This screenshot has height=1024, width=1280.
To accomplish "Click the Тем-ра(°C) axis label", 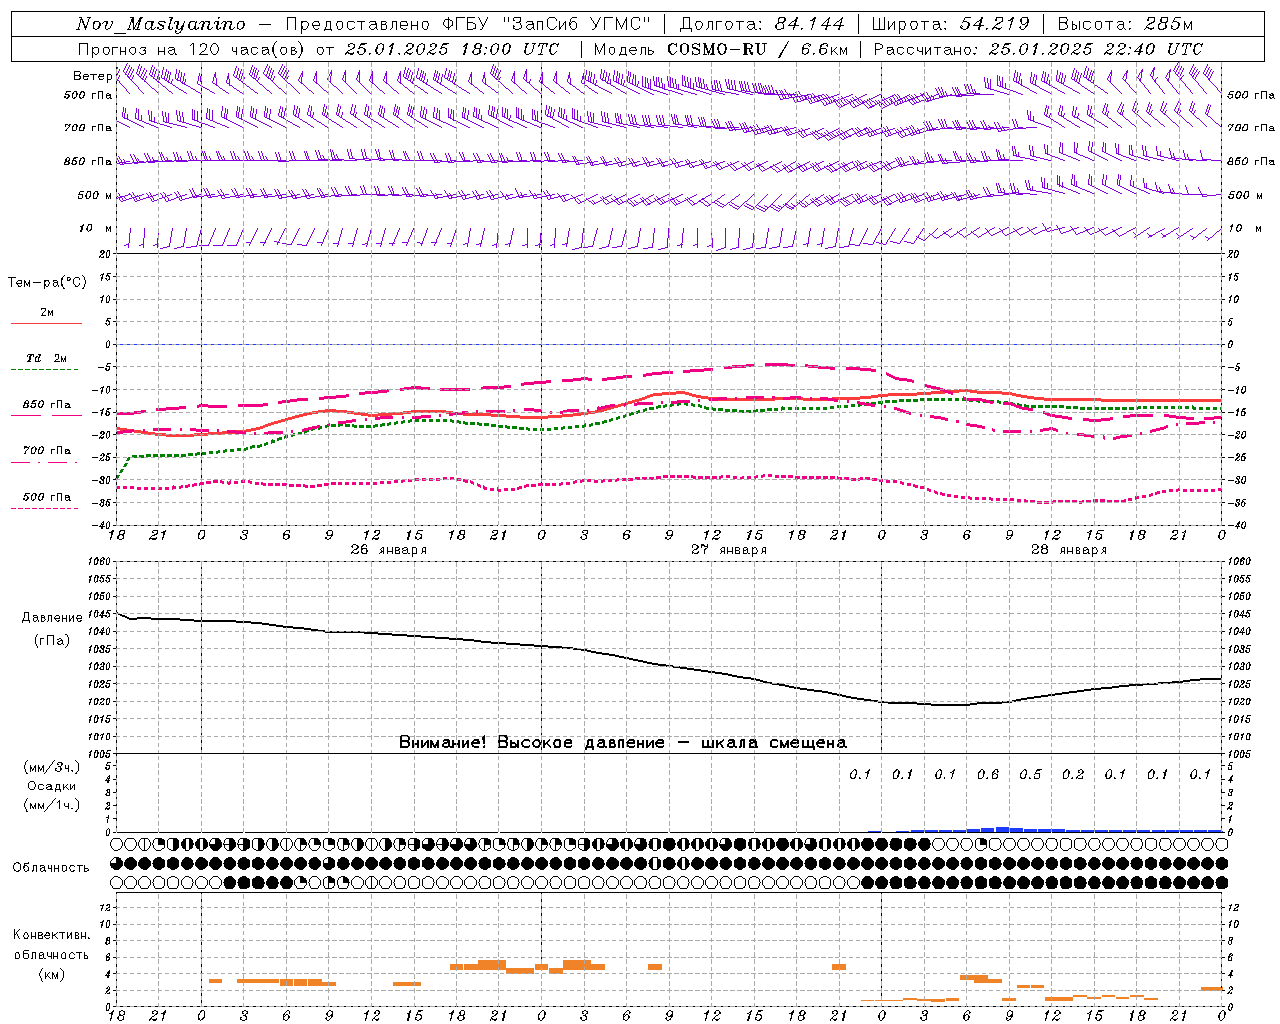I will coord(47,283).
